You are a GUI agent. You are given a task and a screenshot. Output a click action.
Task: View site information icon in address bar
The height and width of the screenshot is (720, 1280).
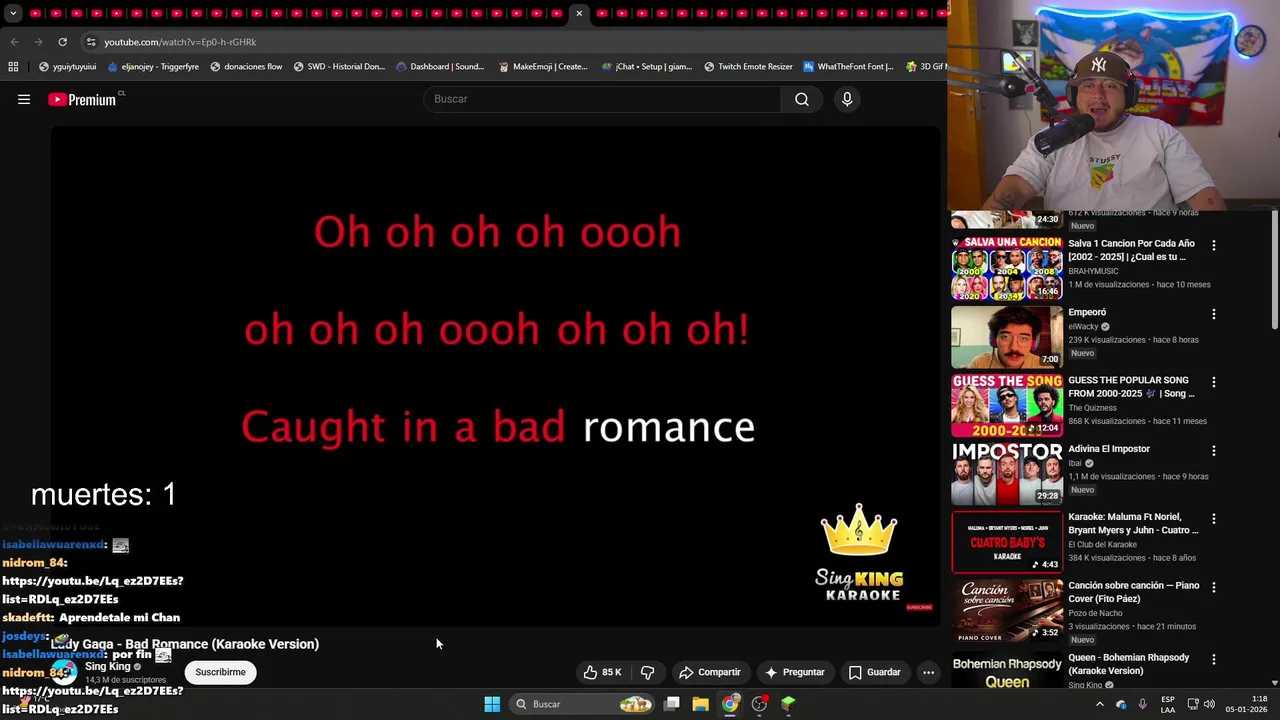90,42
